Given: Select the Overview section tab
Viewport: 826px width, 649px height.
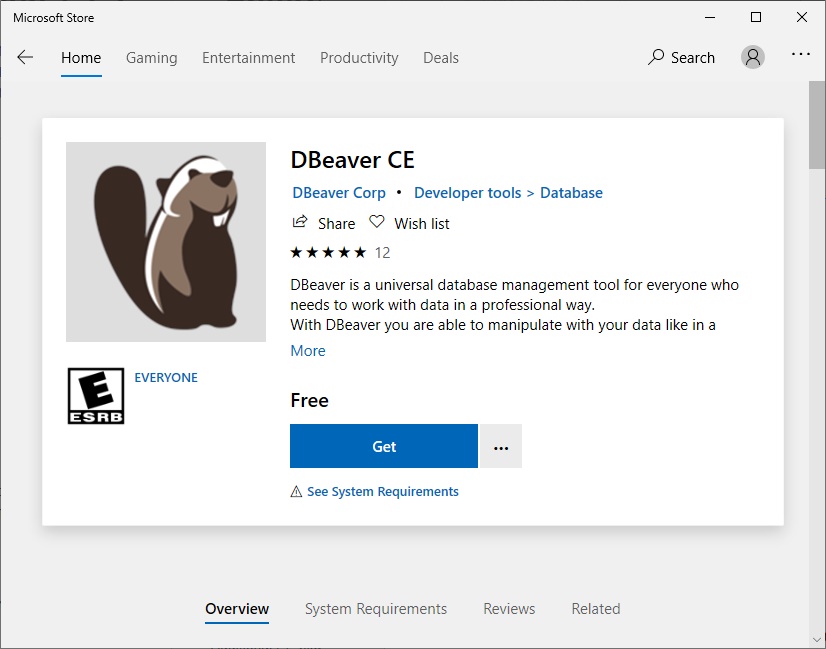Looking at the screenshot, I should (x=237, y=609).
